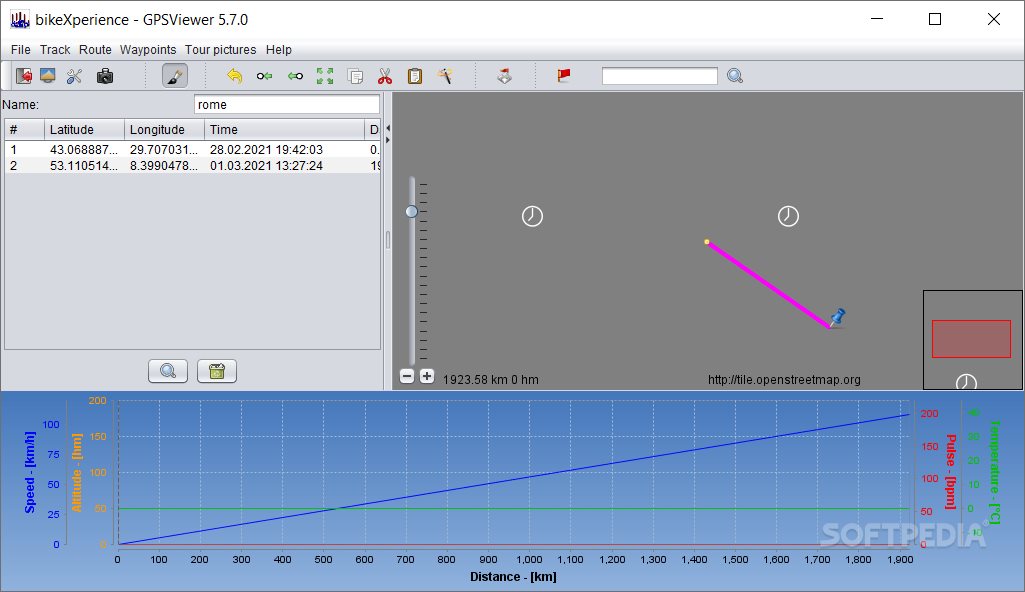Click the D column header
The height and width of the screenshot is (592, 1025).
click(x=373, y=129)
